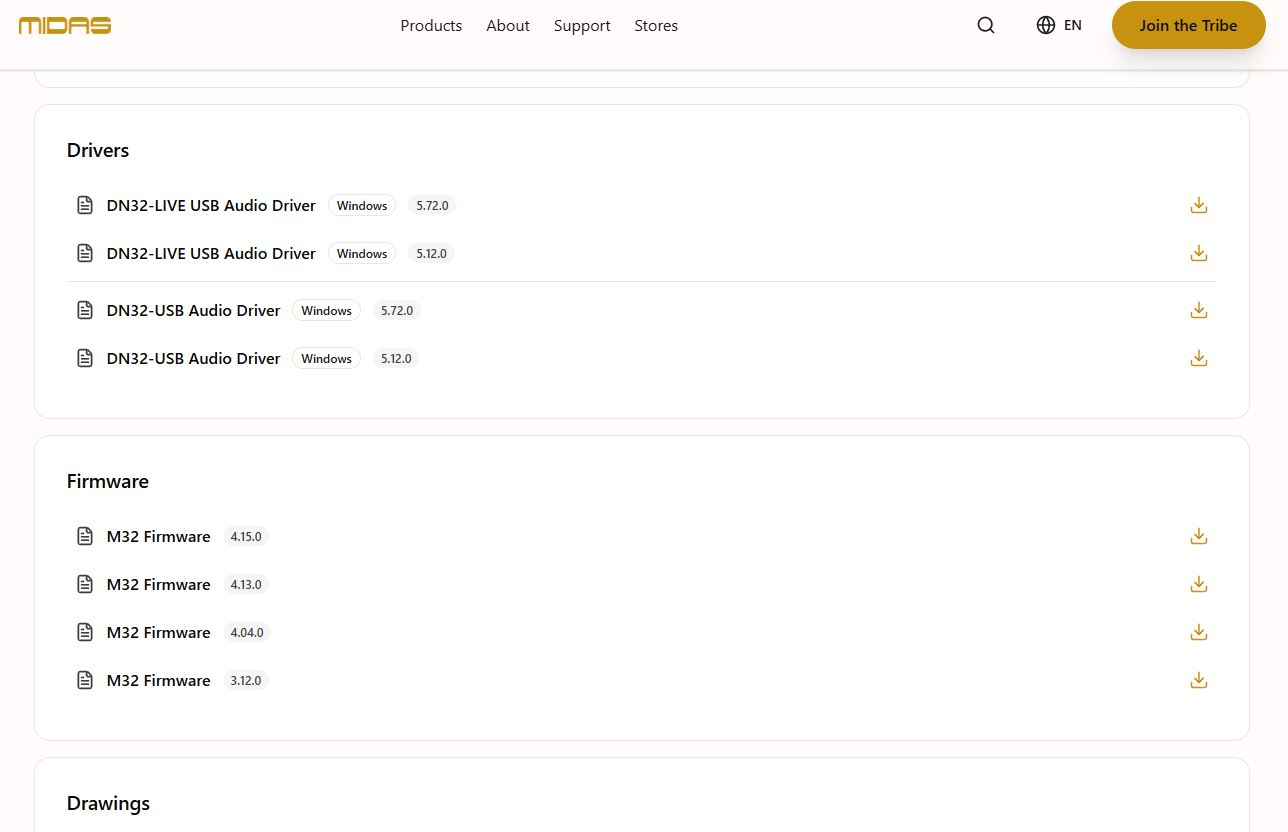1288x832 pixels.
Task: Click the Drawings section heading
Action: click(x=108, y=803)
